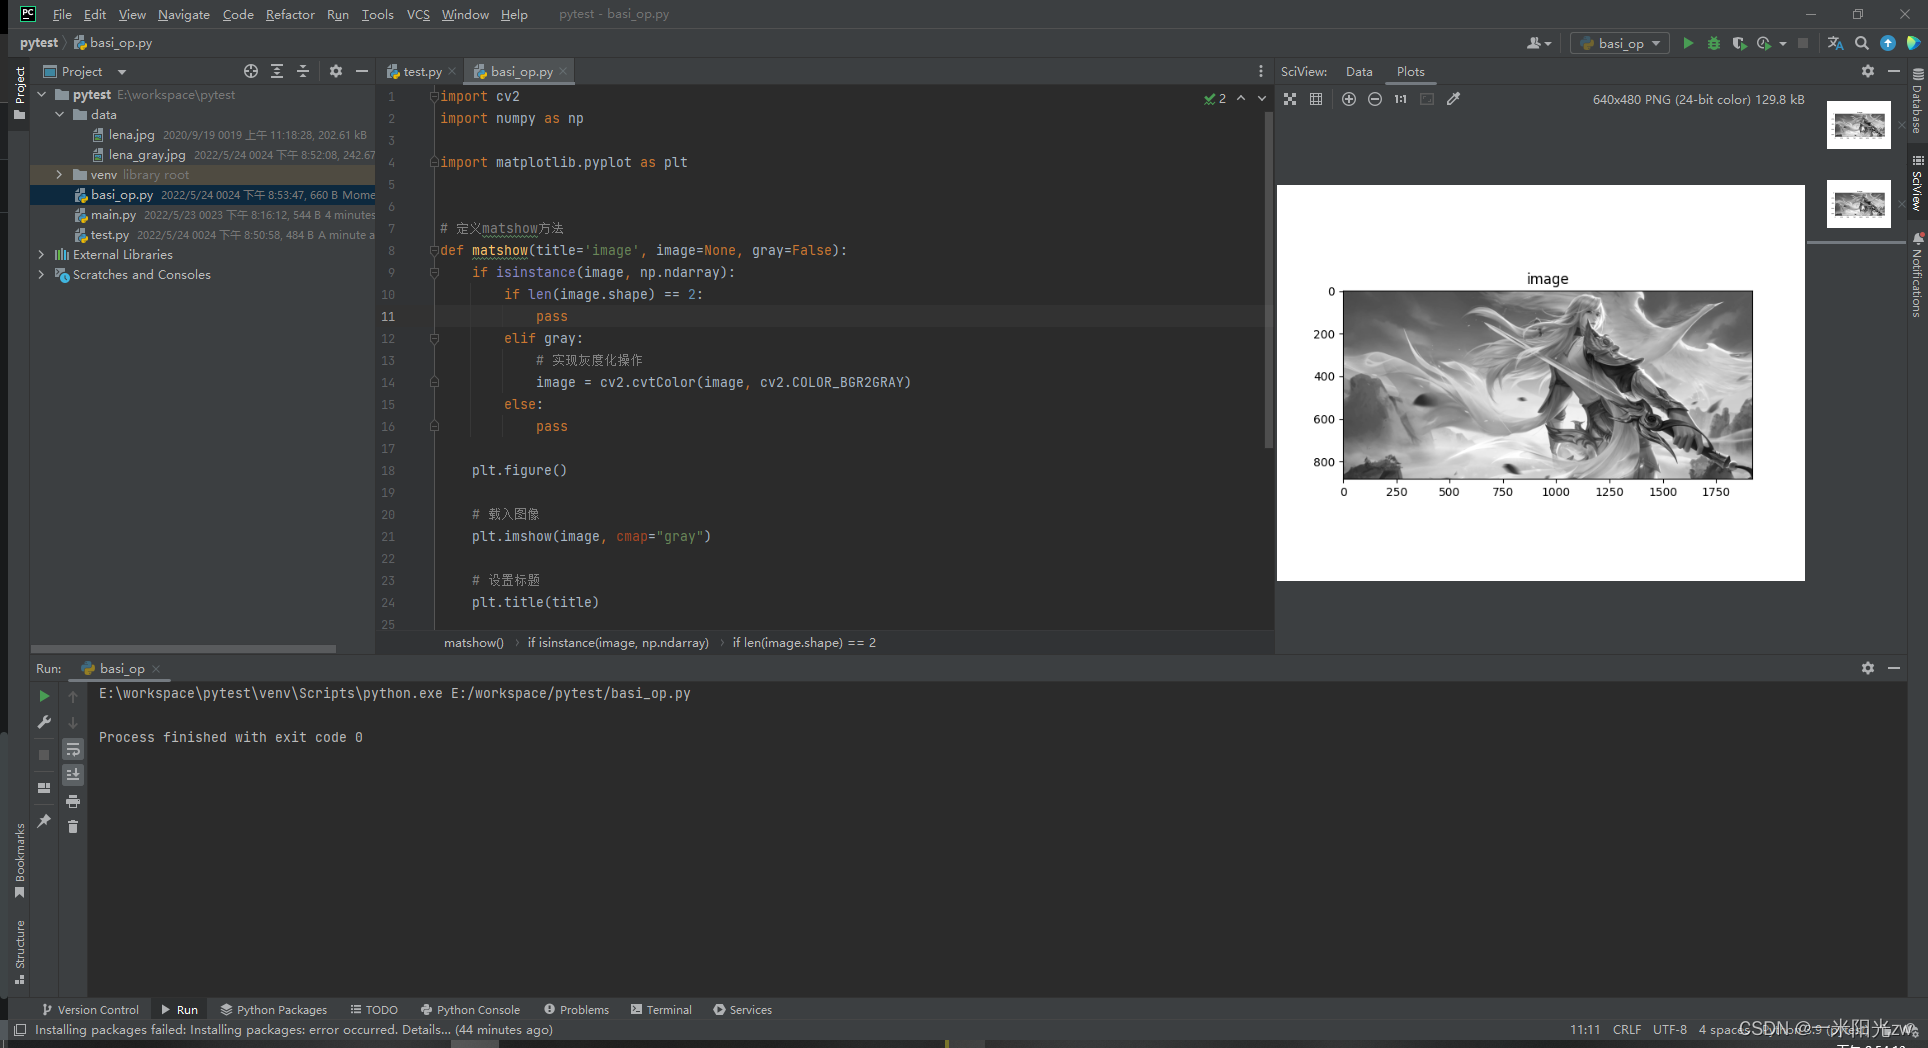Expand the venv library root folder
Viewport: 1928px width, 1048px height.
click(59, 174)
